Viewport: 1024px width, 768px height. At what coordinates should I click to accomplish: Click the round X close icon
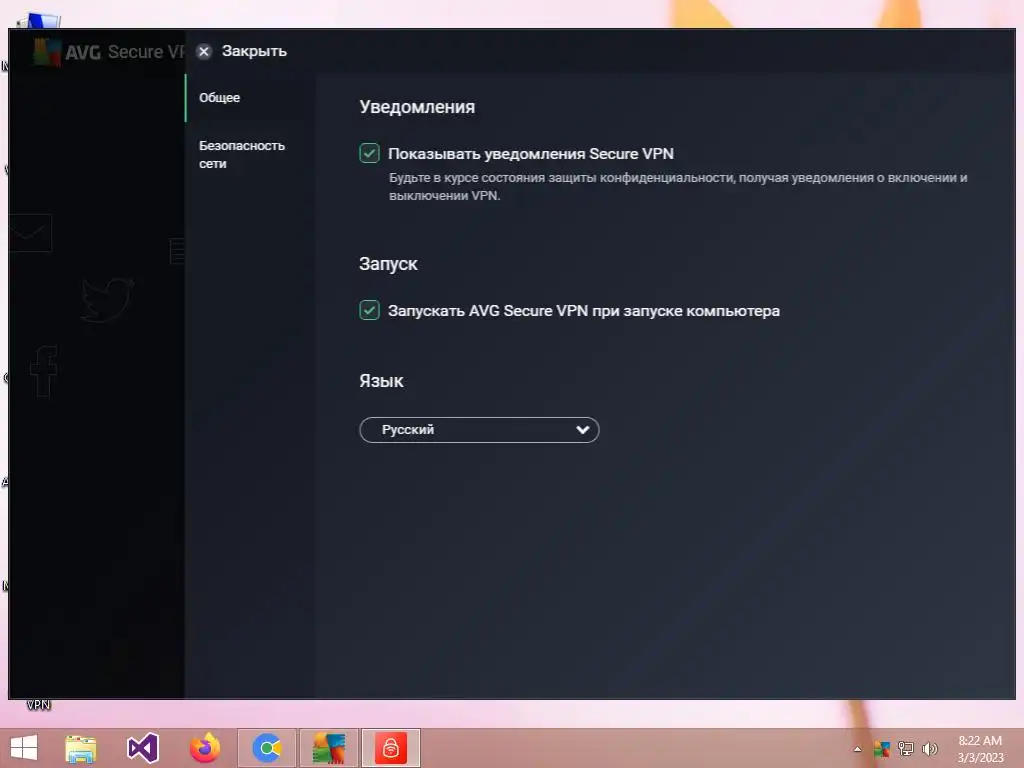click(x=204, y=52)
